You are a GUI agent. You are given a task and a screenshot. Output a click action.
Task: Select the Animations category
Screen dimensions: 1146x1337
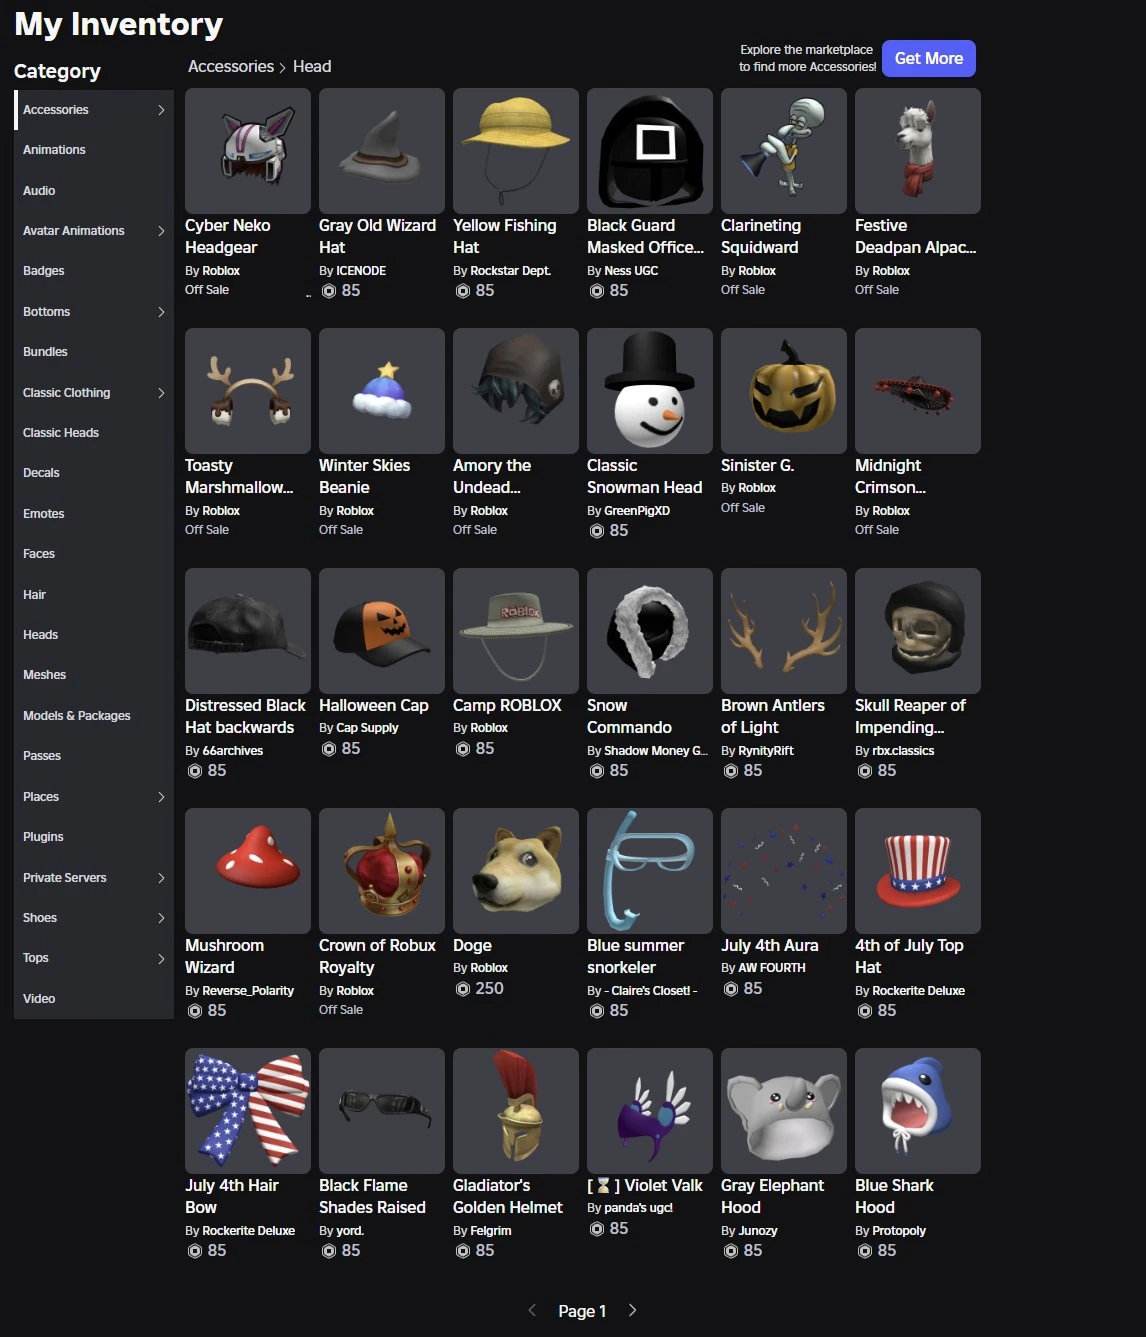pos(94,150)
